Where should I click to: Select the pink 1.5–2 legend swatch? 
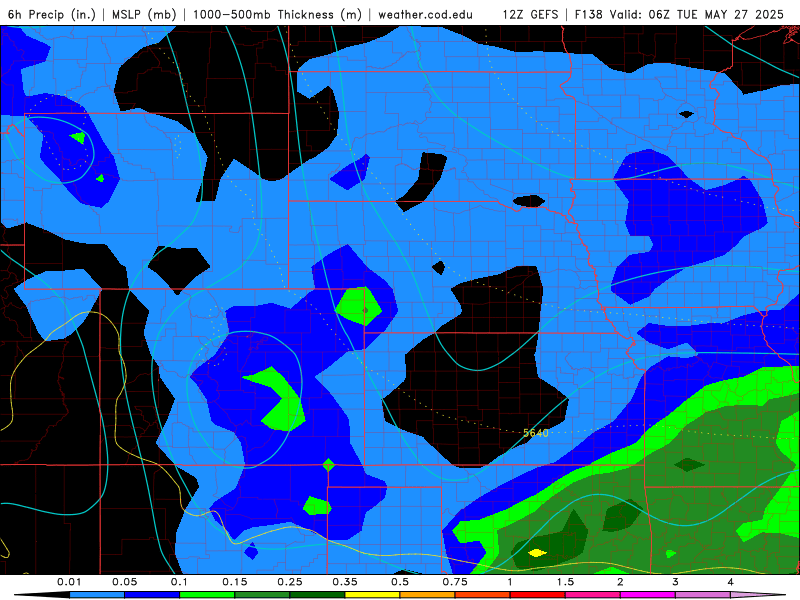coord(593,595)
